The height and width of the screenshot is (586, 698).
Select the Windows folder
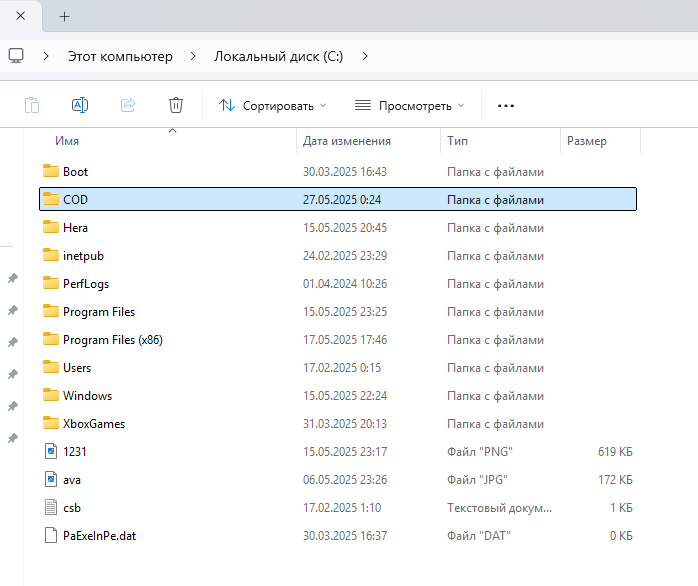338,396
